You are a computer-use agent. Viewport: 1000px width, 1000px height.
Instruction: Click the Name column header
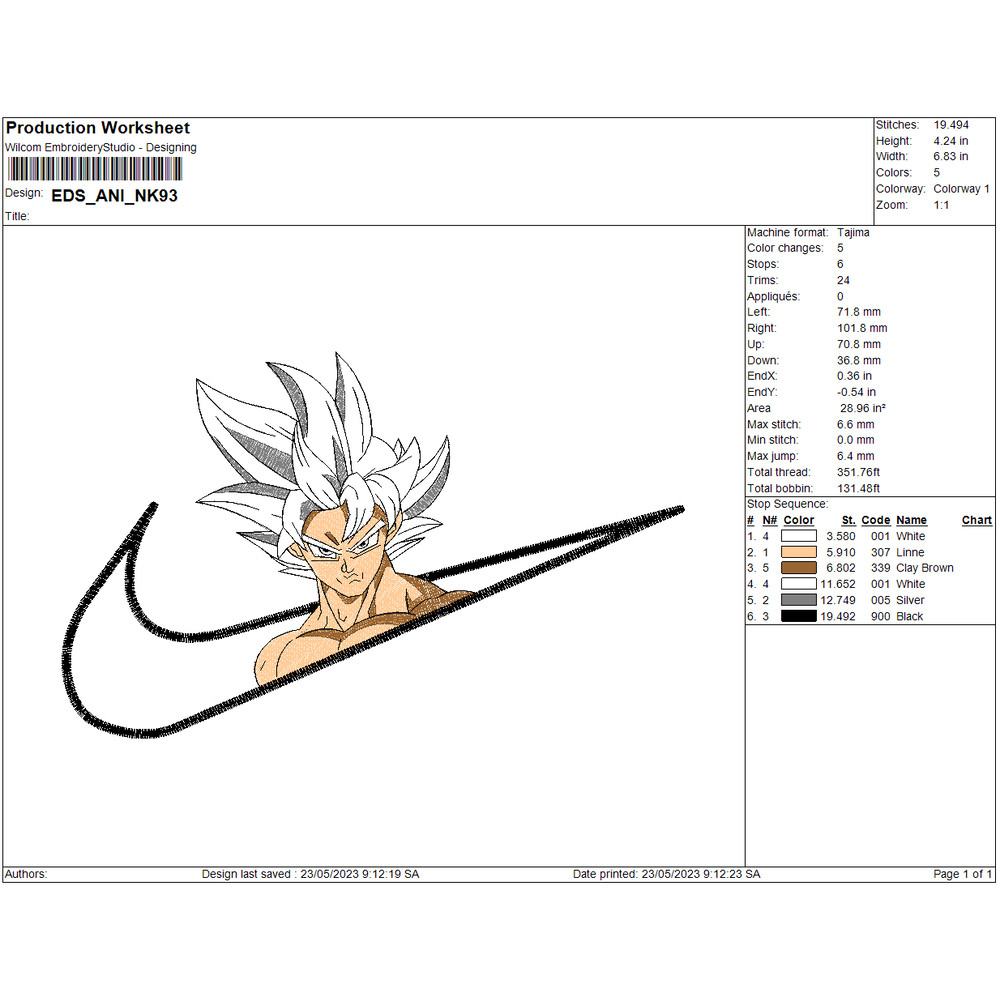coord(911,520)
